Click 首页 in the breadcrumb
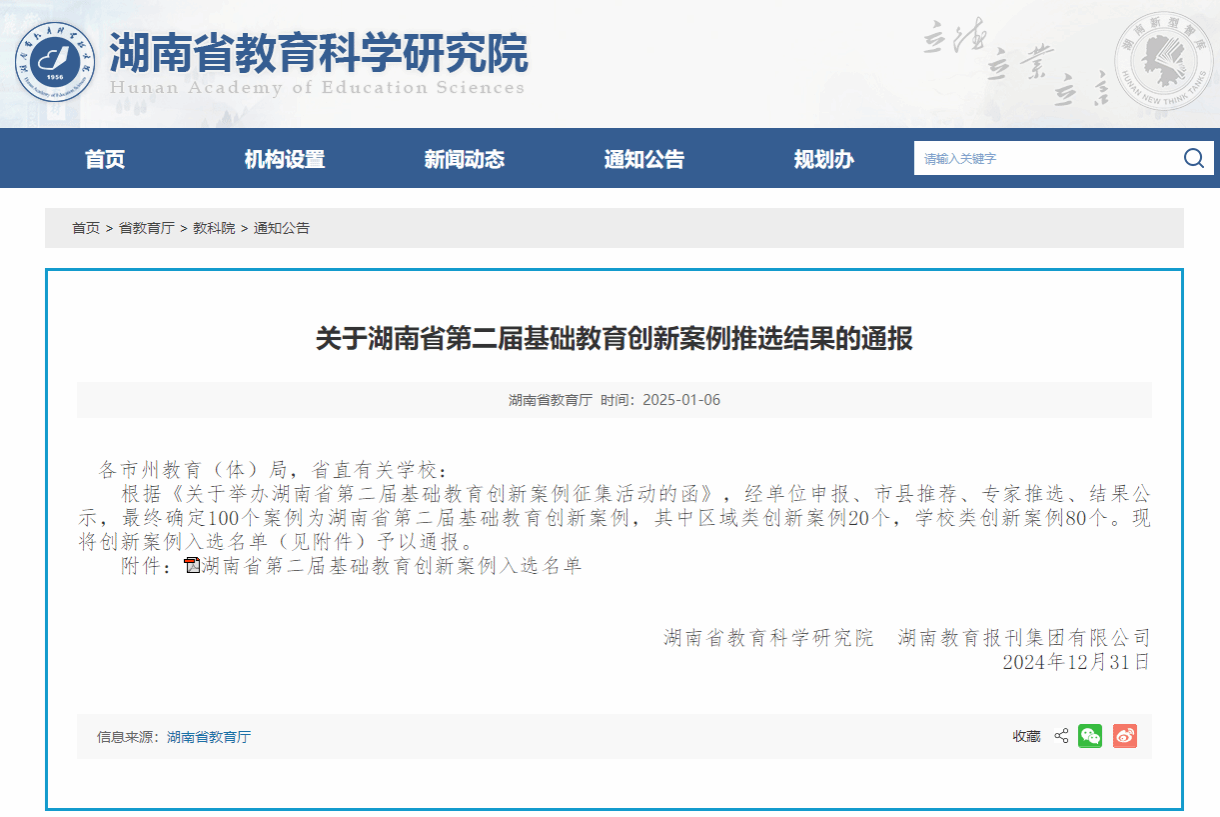 [86, 228]
